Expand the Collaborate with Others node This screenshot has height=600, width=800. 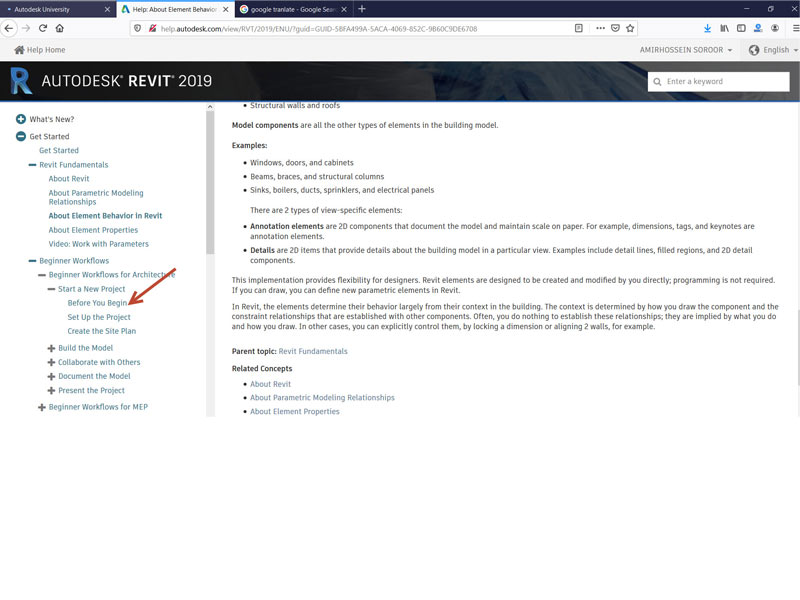coord(51,362)
